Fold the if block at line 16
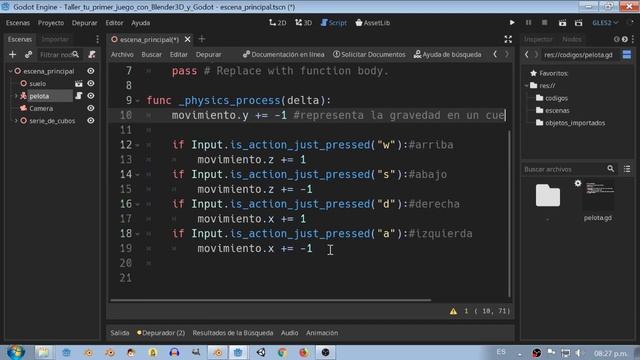 pyautogui.click(x=138, y=204)
